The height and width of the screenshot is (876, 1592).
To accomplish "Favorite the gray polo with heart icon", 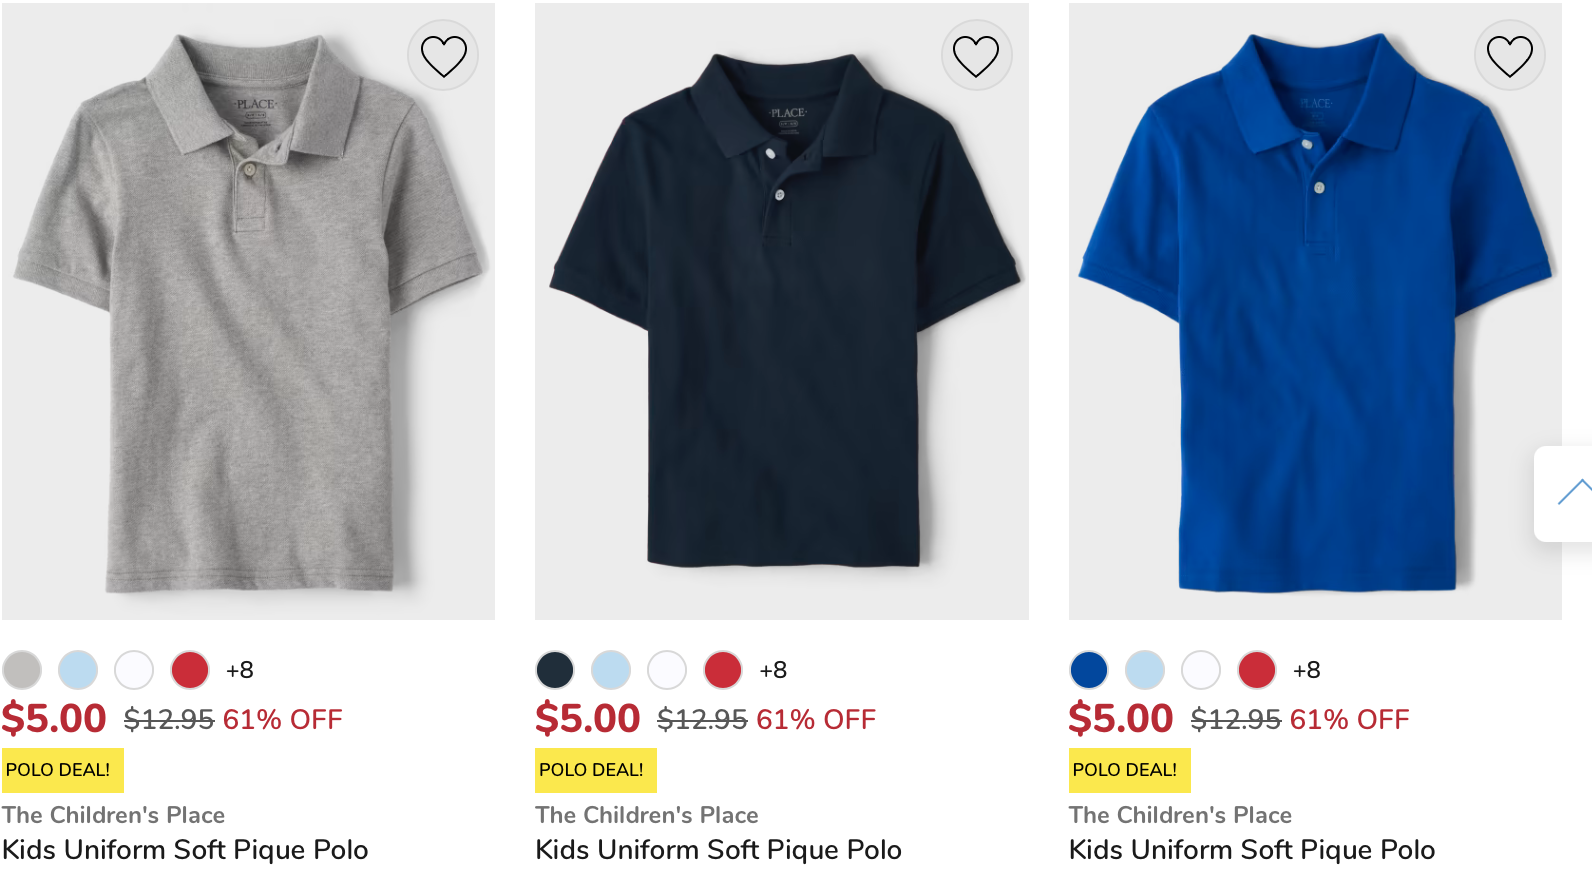I will (x=443, y=56).
